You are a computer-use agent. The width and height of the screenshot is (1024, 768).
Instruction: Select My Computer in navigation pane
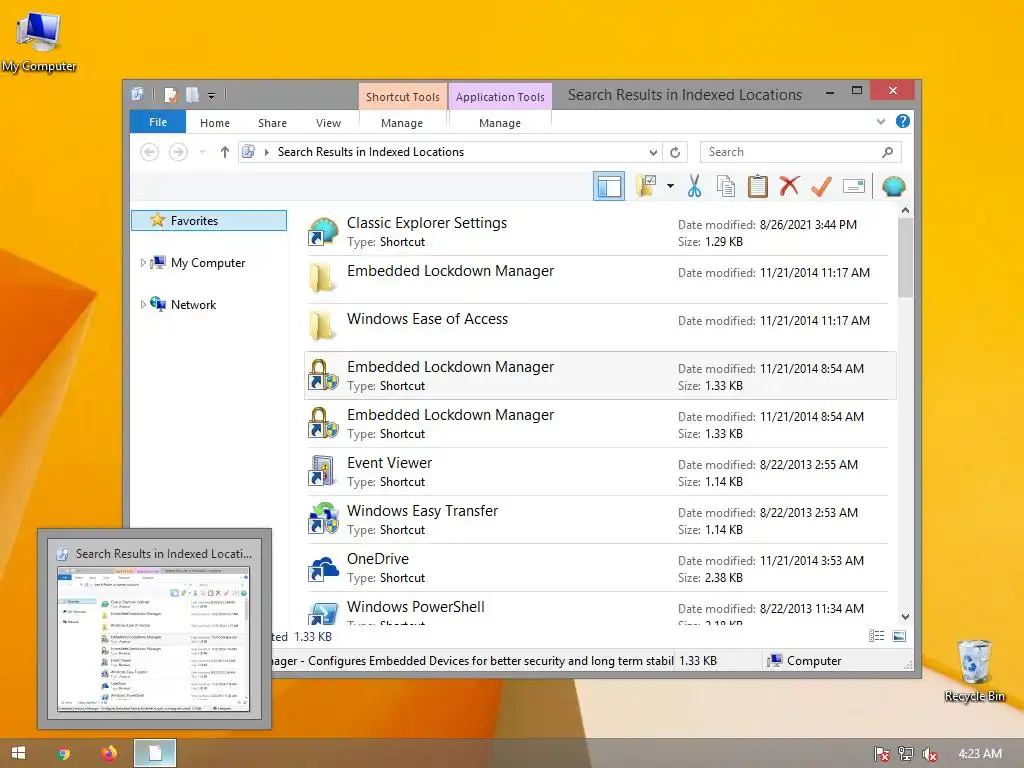(208, 263)
